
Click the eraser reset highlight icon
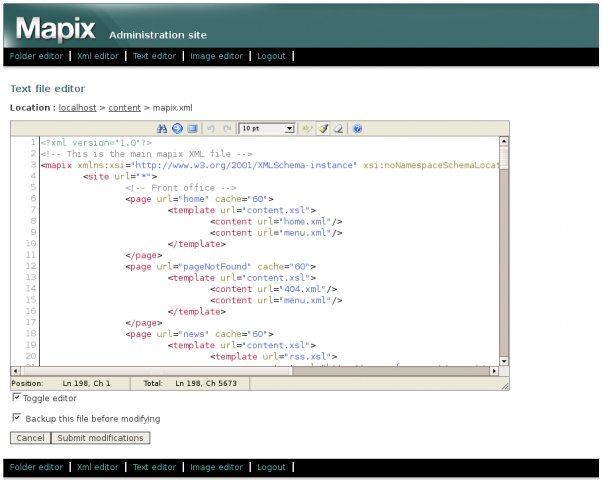pos(338,129)
